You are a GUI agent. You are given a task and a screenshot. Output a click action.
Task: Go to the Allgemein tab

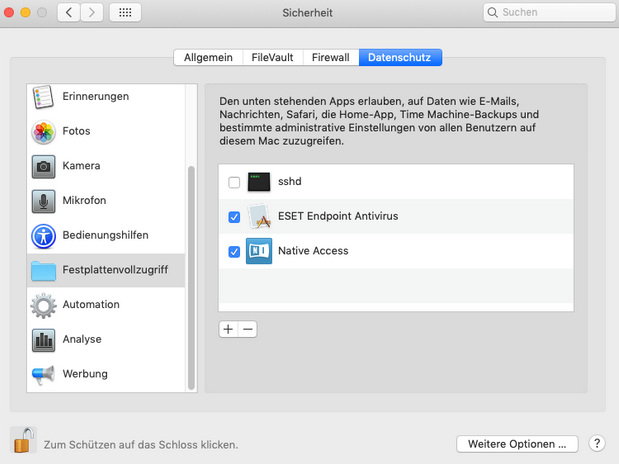[208, 58]
